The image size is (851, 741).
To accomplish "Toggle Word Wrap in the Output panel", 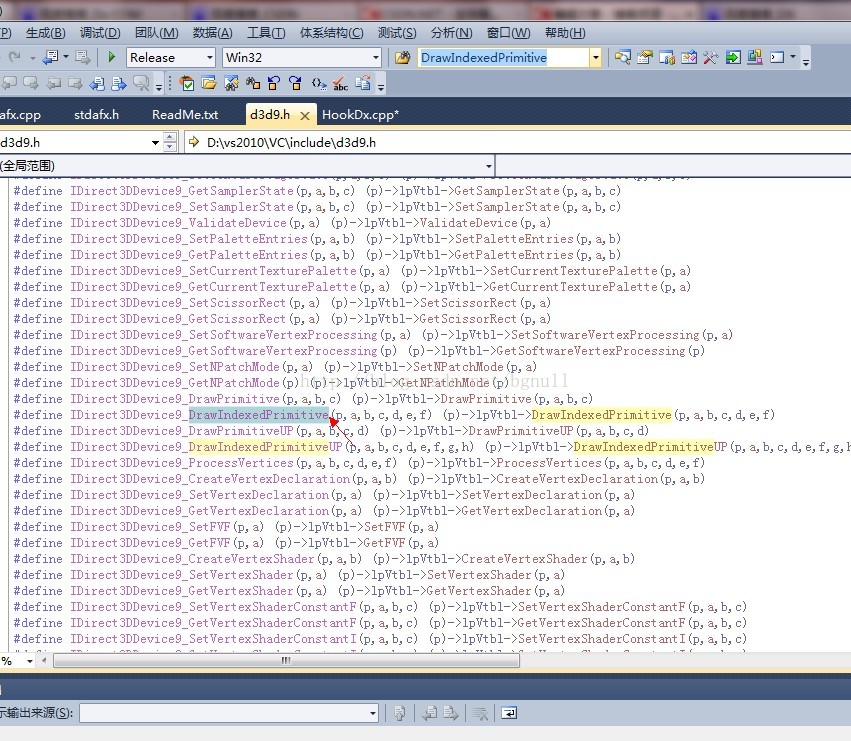I will [x=509, y=713].
